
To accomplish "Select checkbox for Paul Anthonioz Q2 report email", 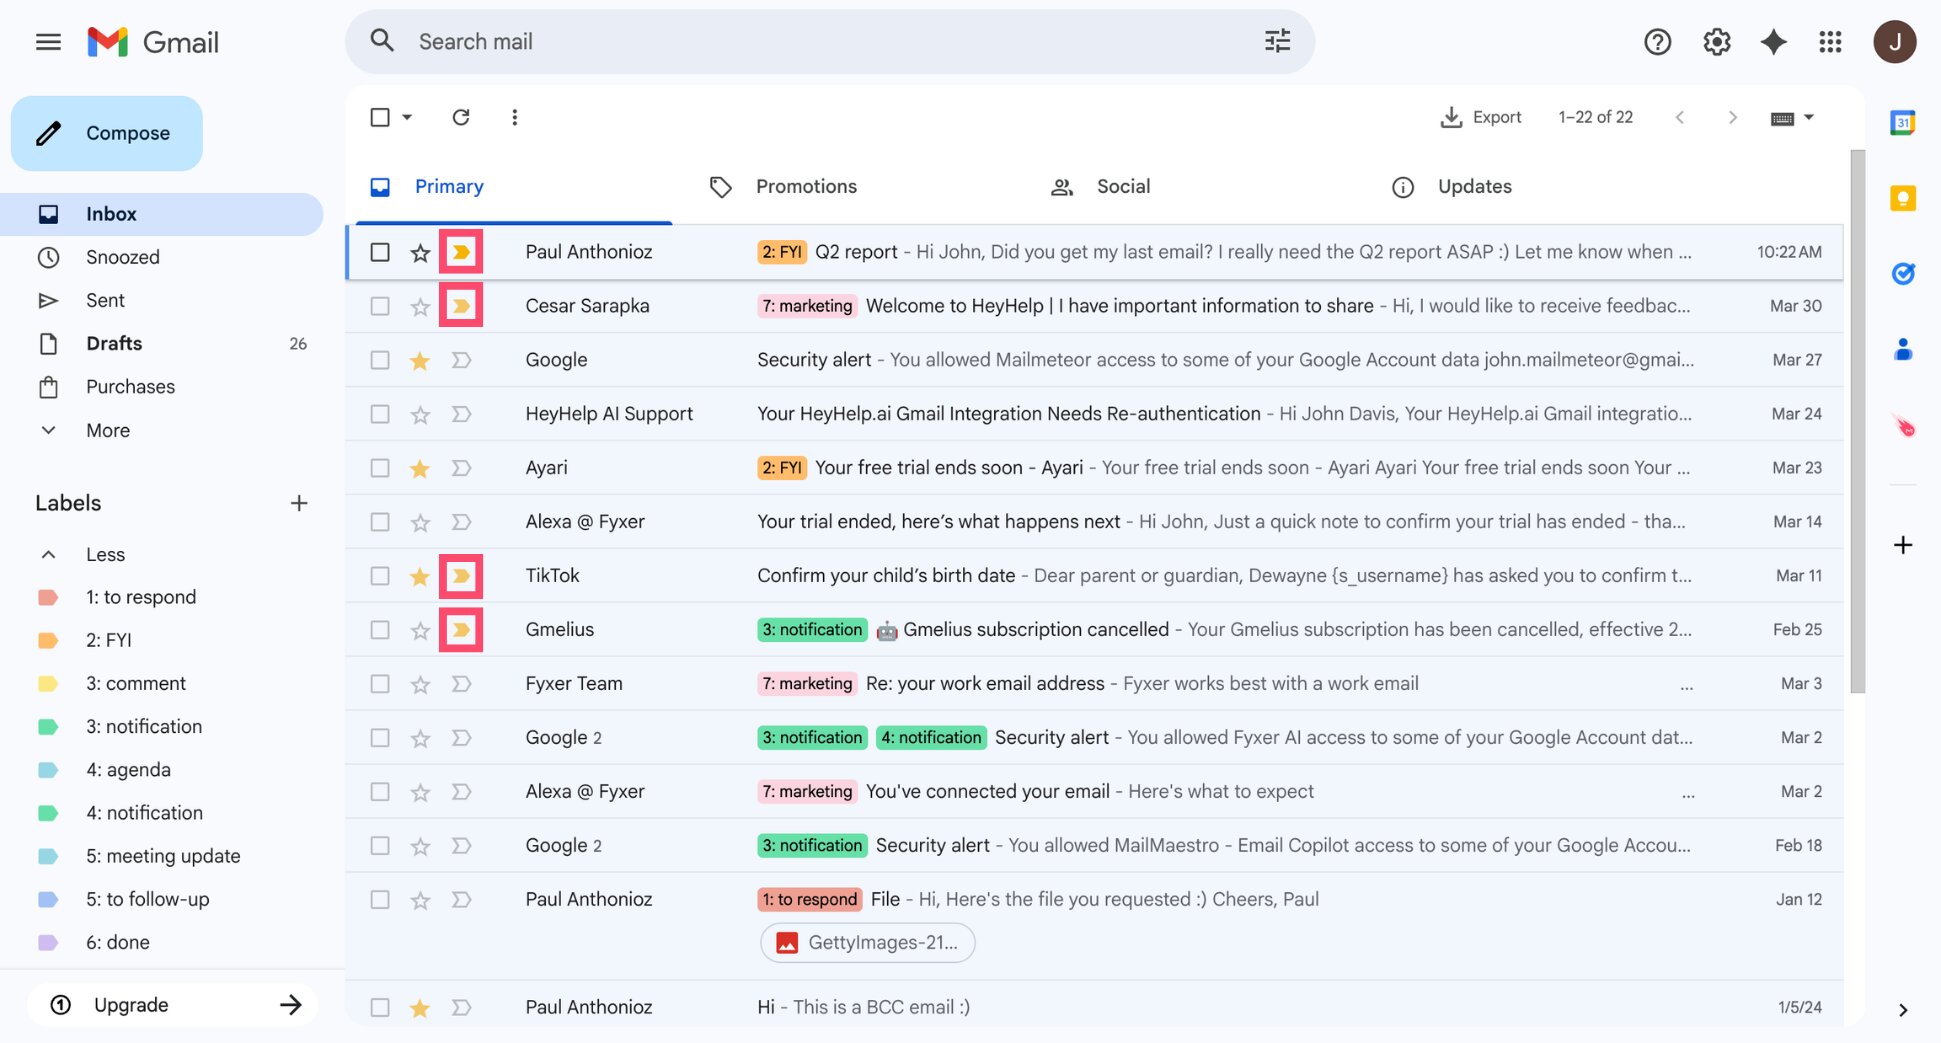I will [x=380, y=252].
